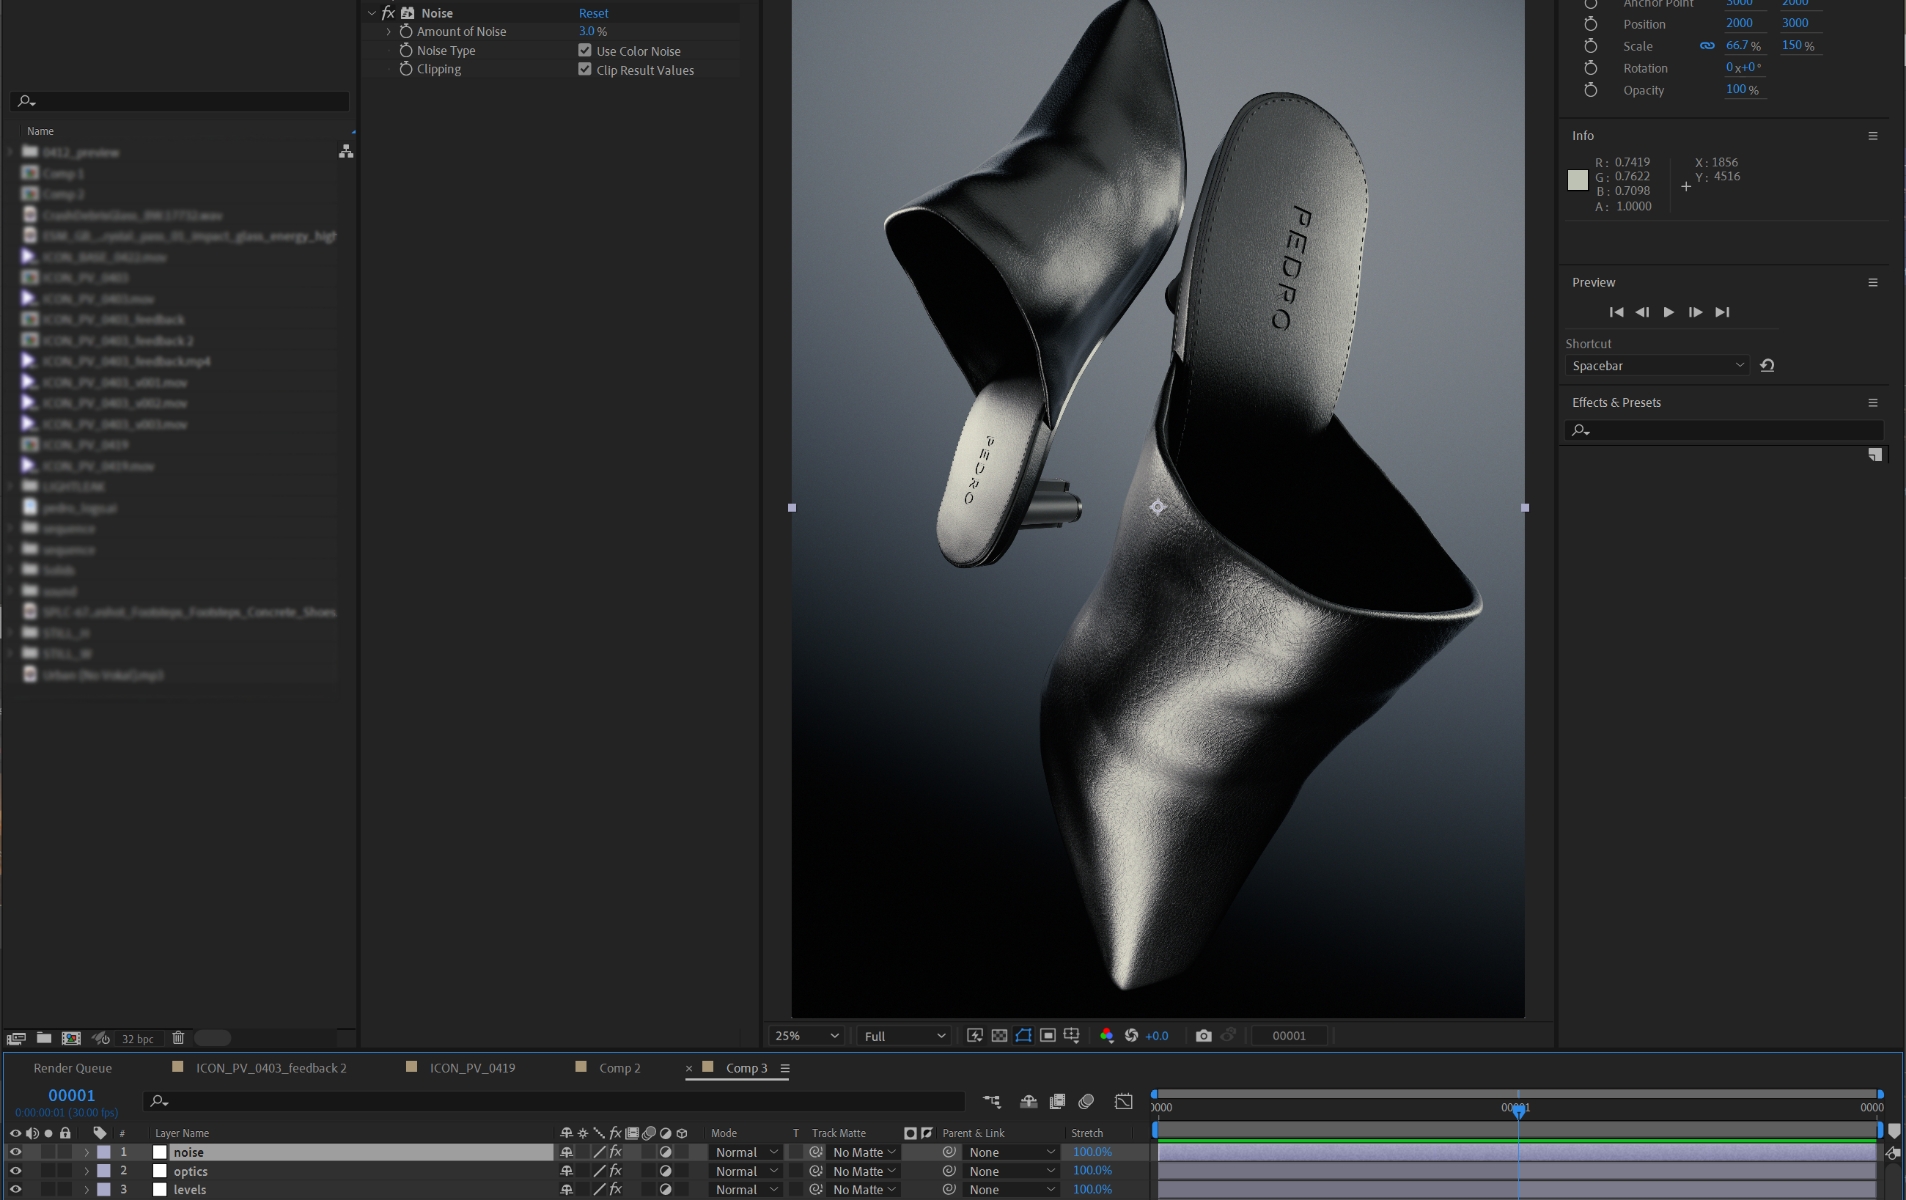
Task: Open the Full resolution dropdown
Action: tap(905, 1036)
